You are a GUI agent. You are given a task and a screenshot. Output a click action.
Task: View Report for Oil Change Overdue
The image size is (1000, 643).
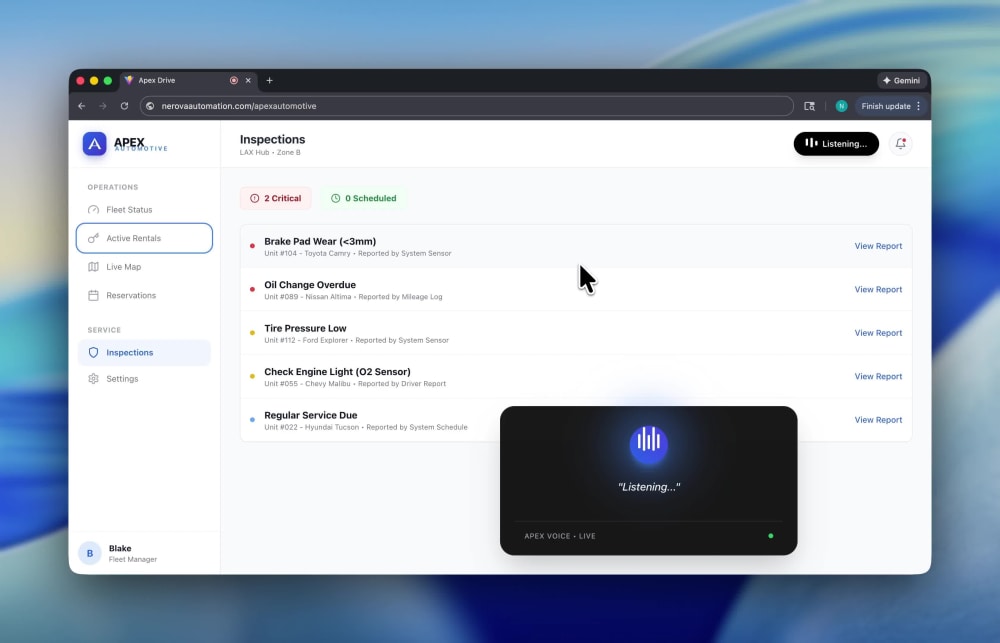878,290
